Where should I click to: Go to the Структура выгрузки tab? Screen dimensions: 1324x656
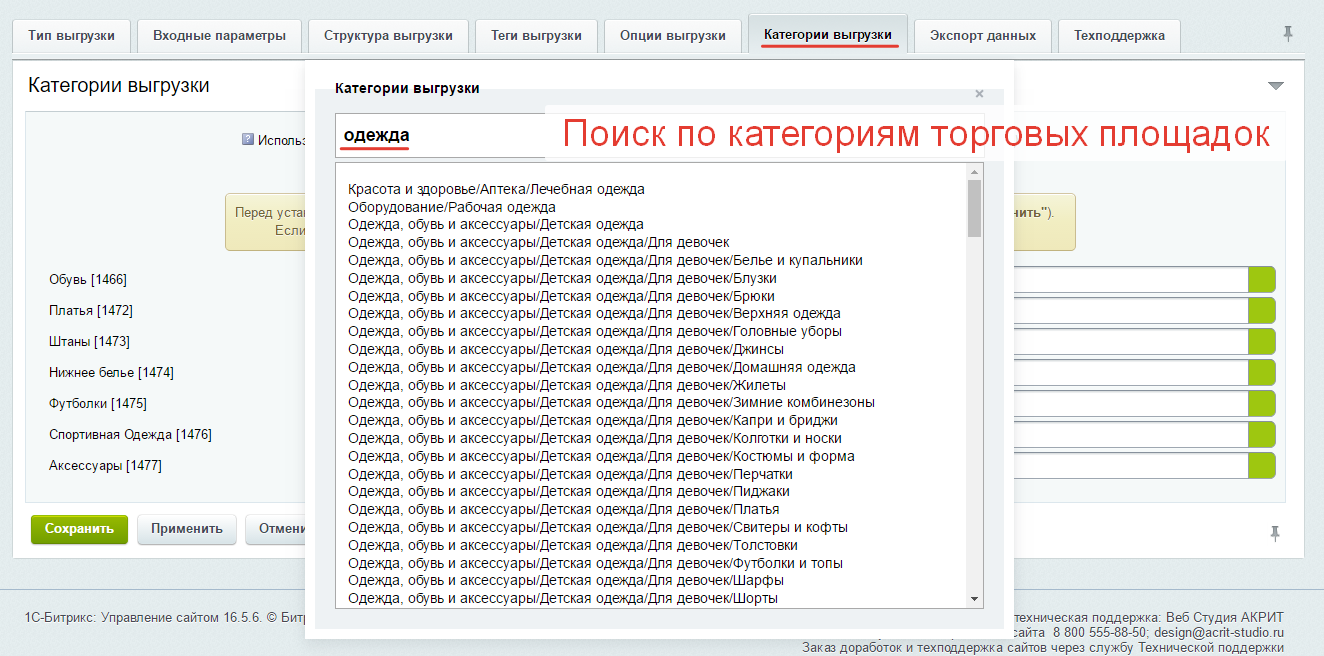point(388,36)
